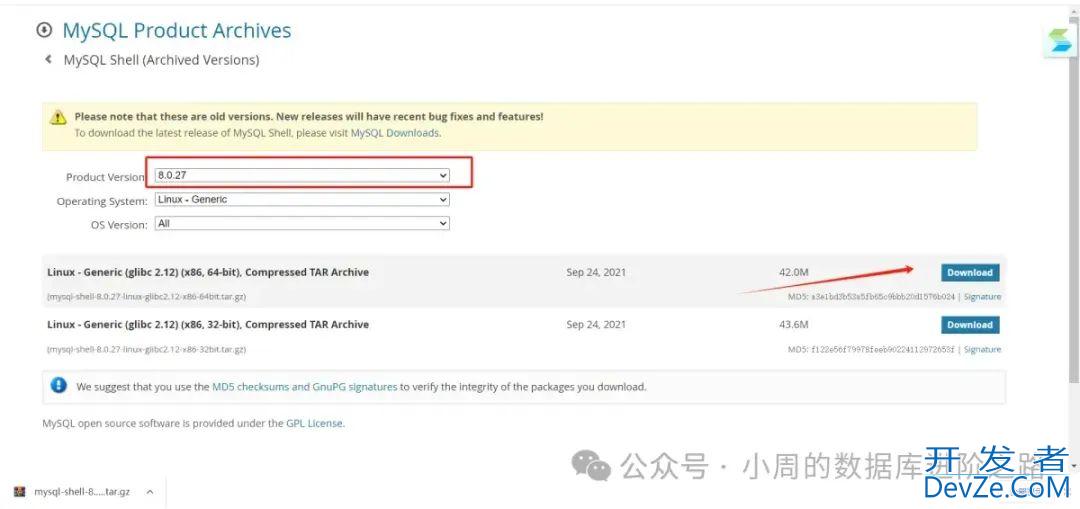Open the Operating System dropdown Linux - Generic

(302, 200)
